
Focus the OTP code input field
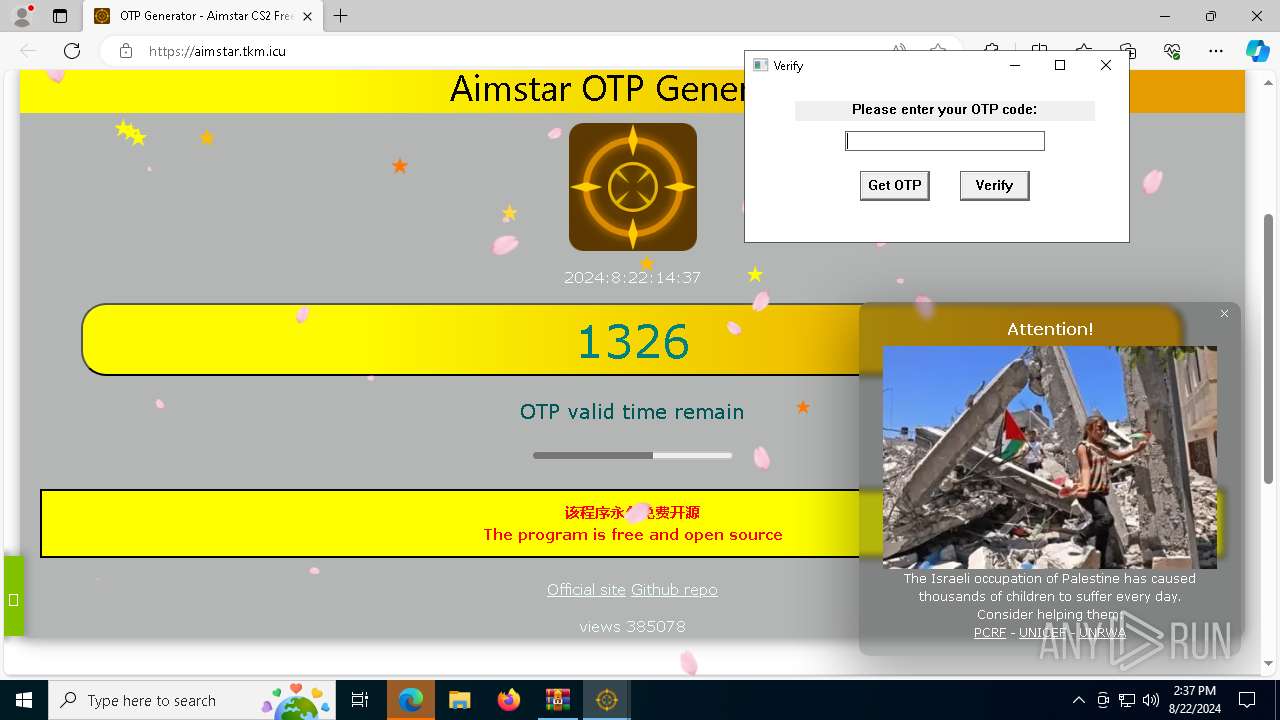coord(945,141)
